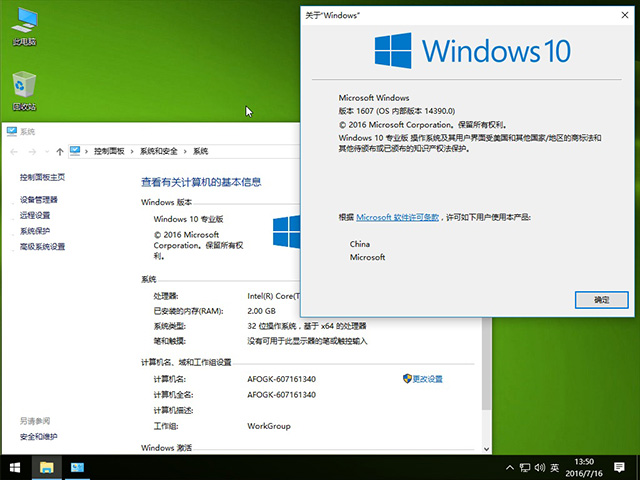Open the Microsoft 软件许可条款 link
This screenshot has height=480, width=640.
pyautogui.click(x=398, y=217)
